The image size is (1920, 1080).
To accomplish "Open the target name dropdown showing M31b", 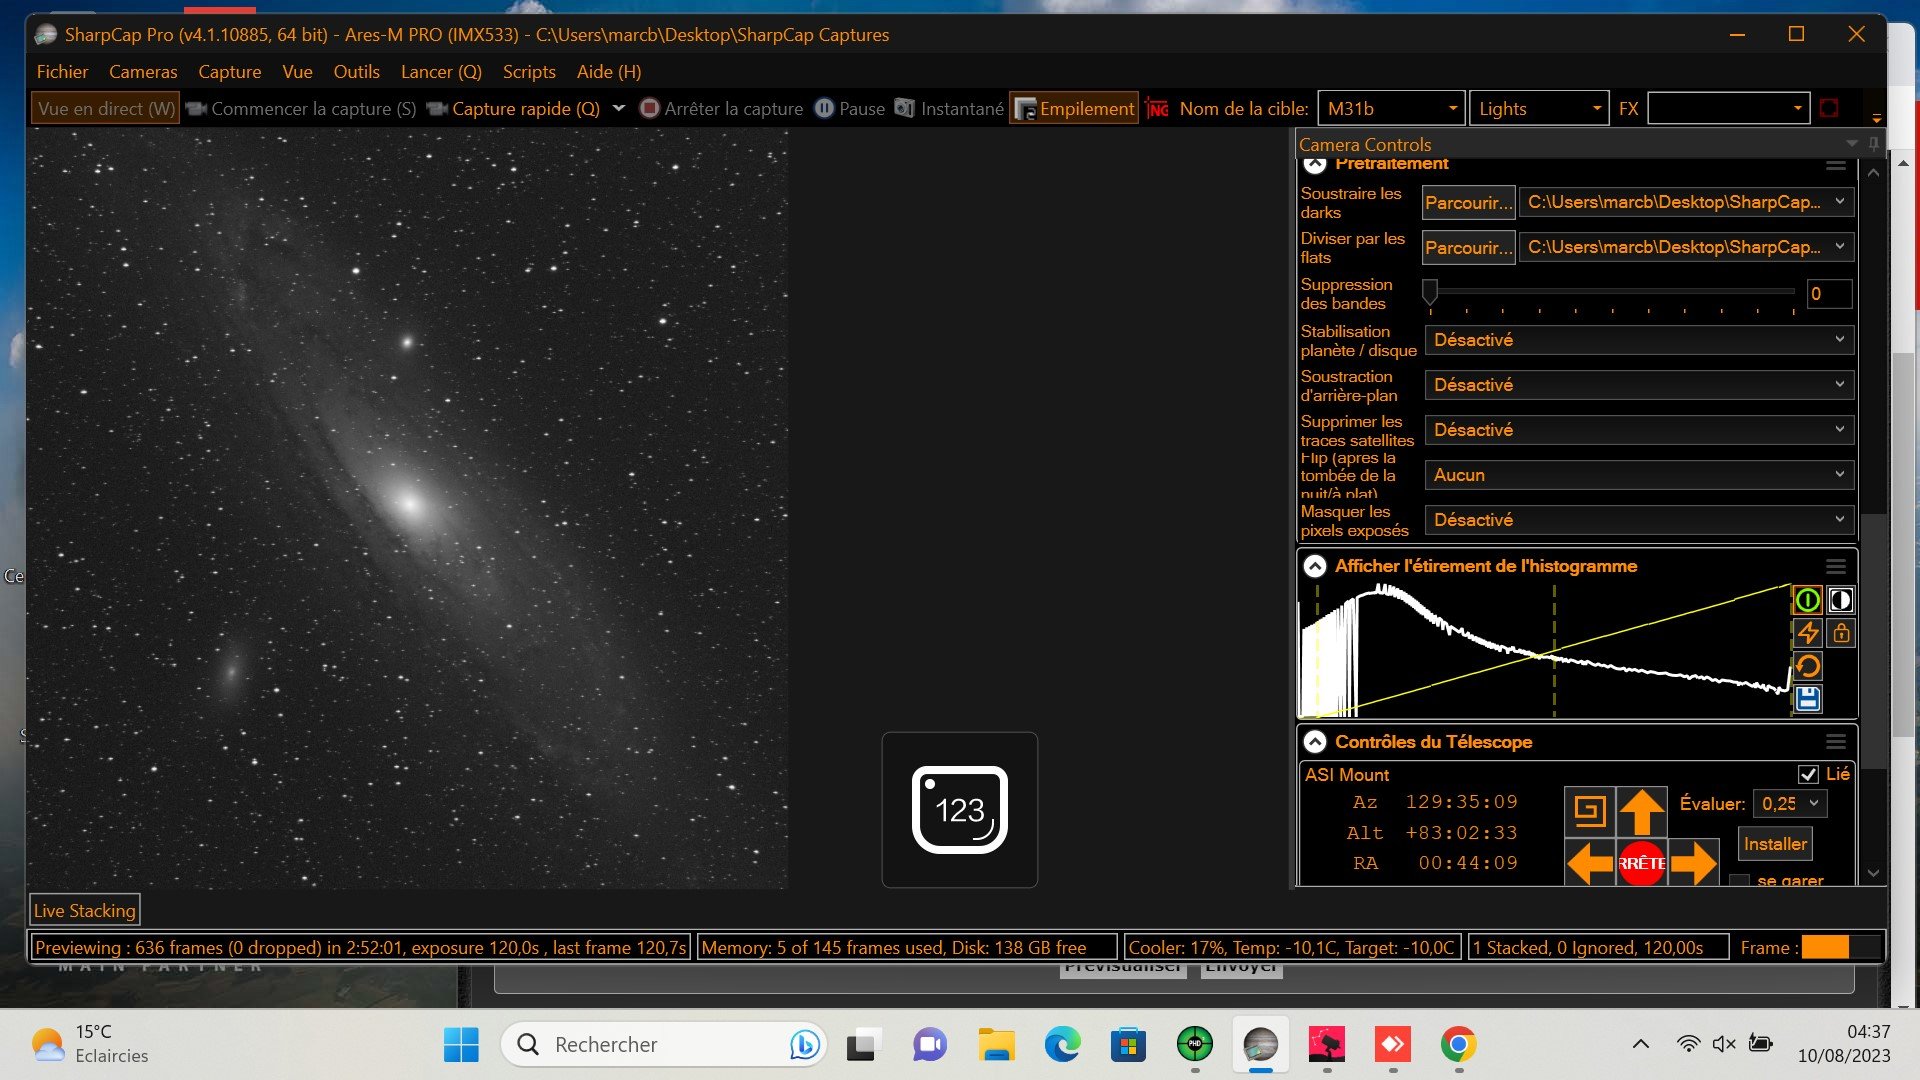I will 1391,109.
